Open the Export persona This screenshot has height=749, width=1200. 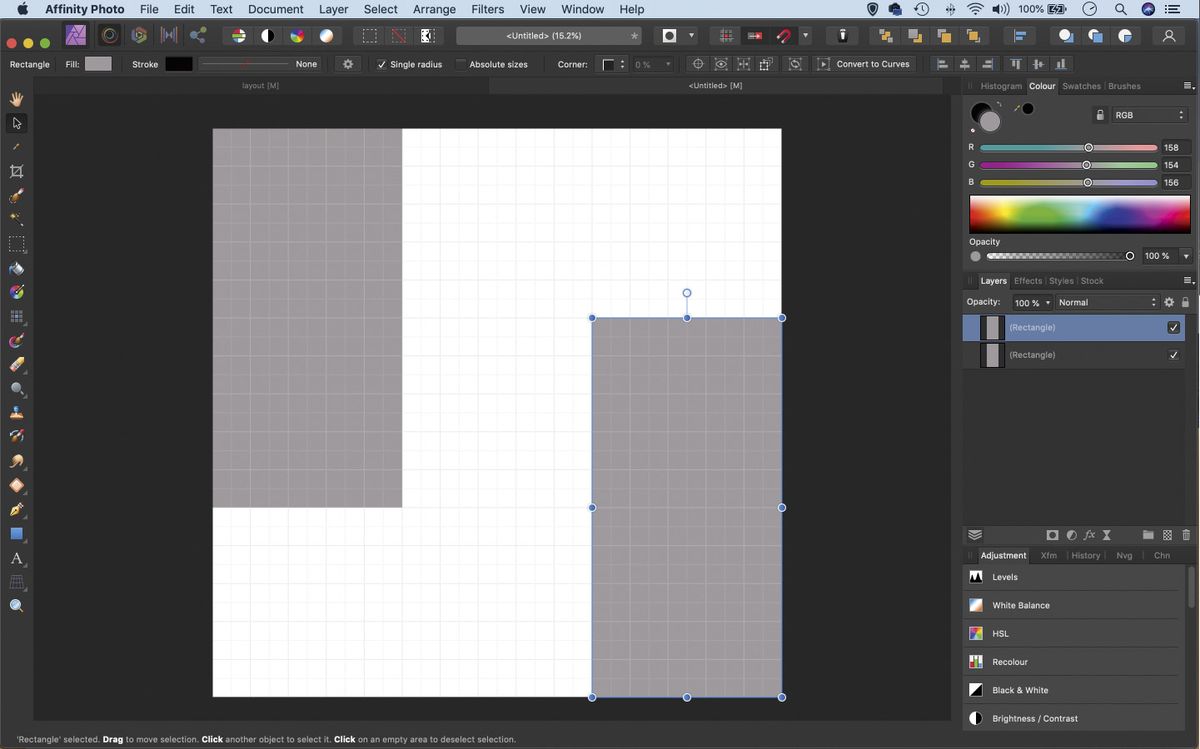coord(198,35)
